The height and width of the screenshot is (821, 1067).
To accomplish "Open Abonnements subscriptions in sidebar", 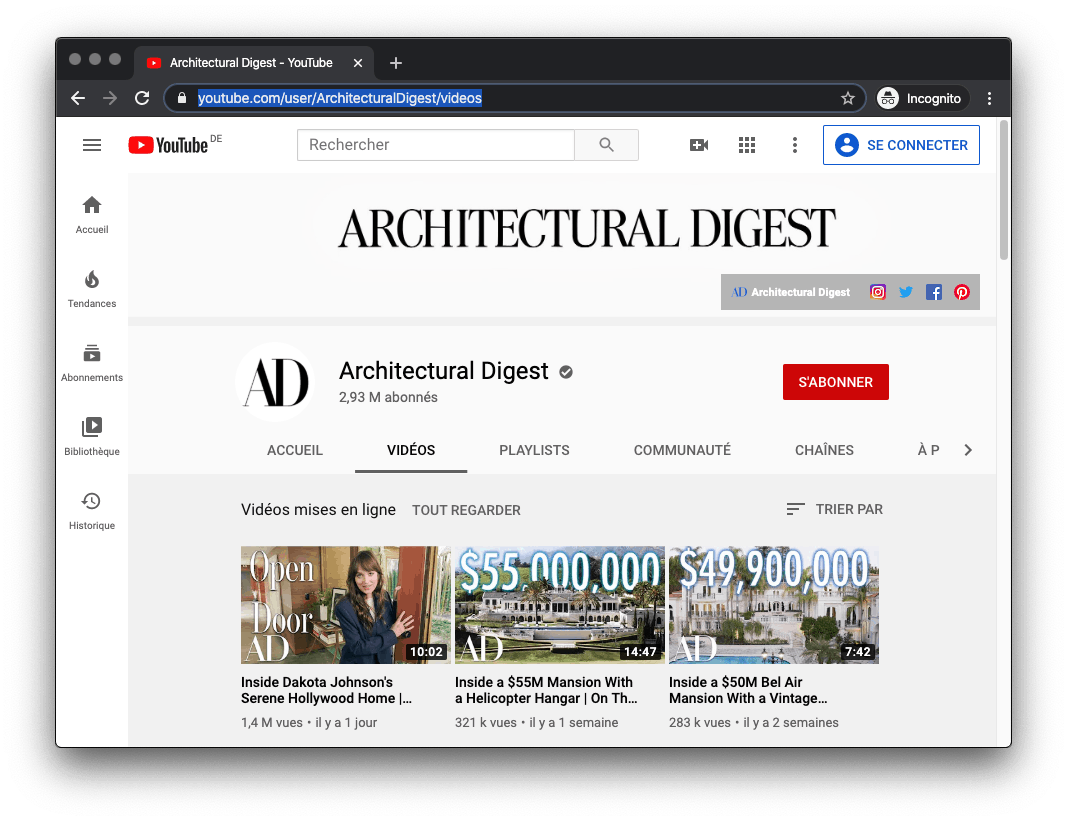I will [x=92, y=363].
